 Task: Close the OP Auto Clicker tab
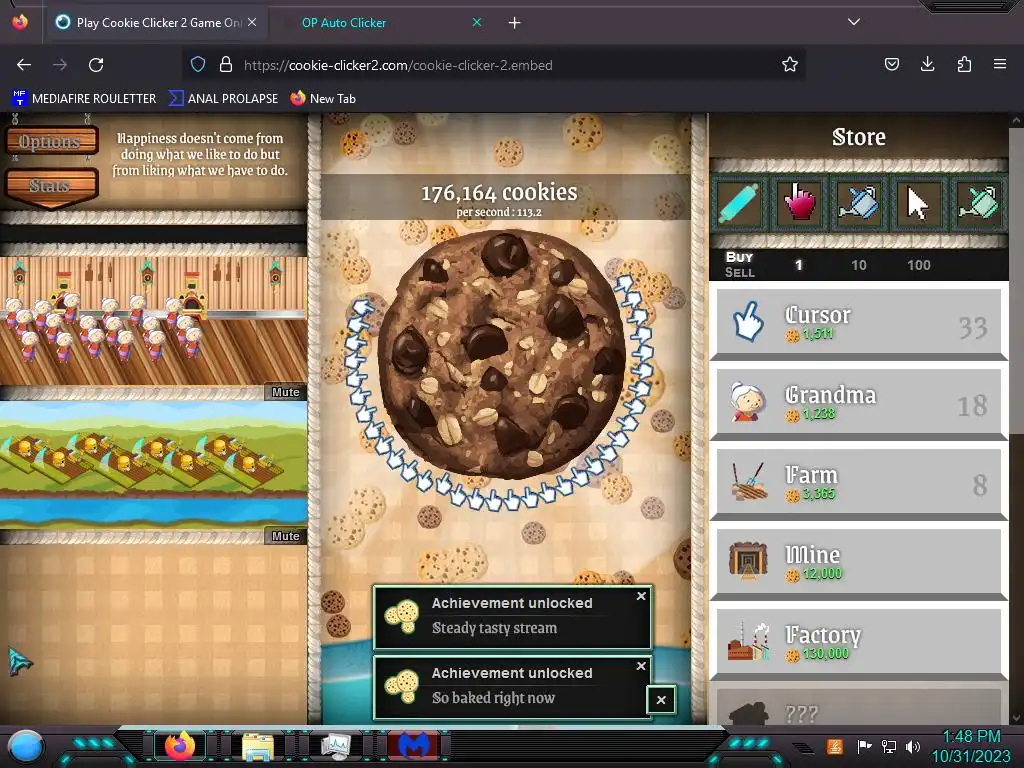click(x=477, y=22)
